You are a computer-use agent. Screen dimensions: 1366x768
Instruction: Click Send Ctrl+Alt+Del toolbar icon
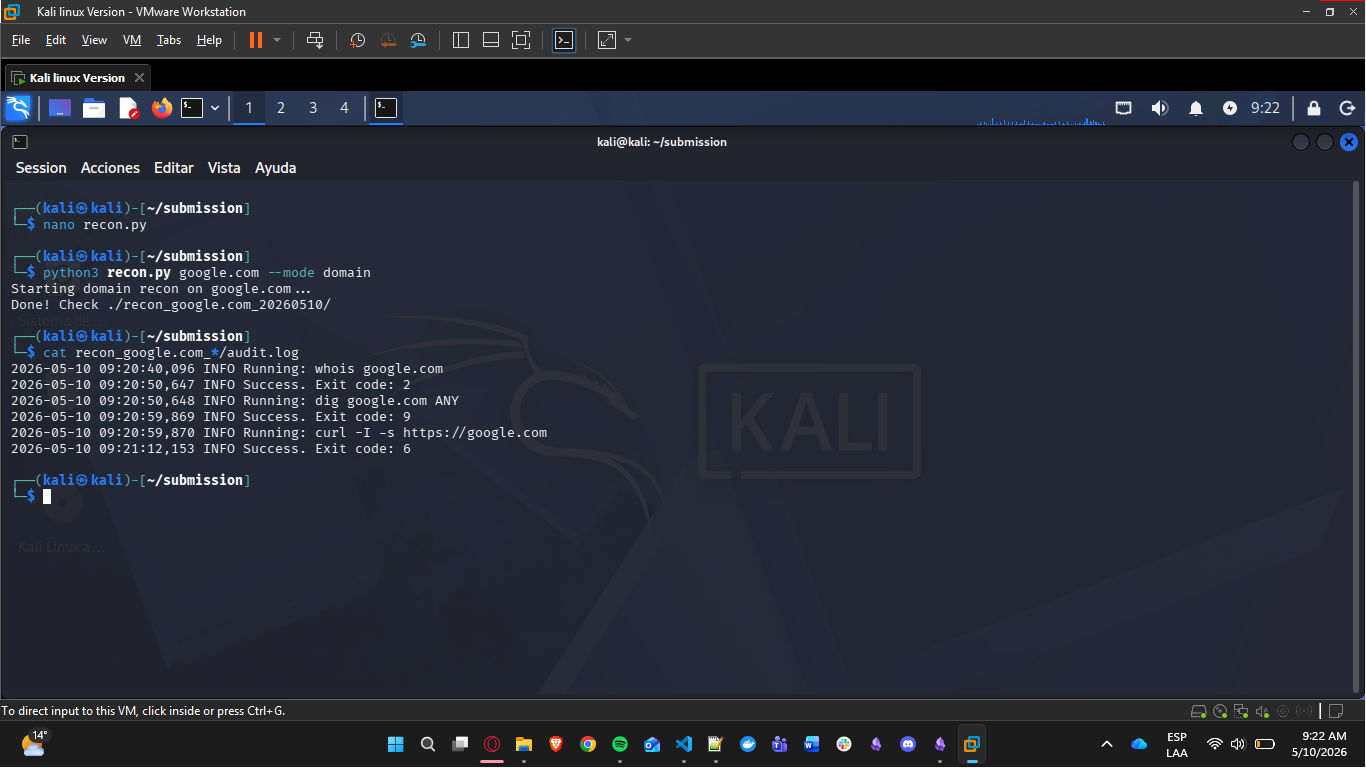[x=315, y=40]
